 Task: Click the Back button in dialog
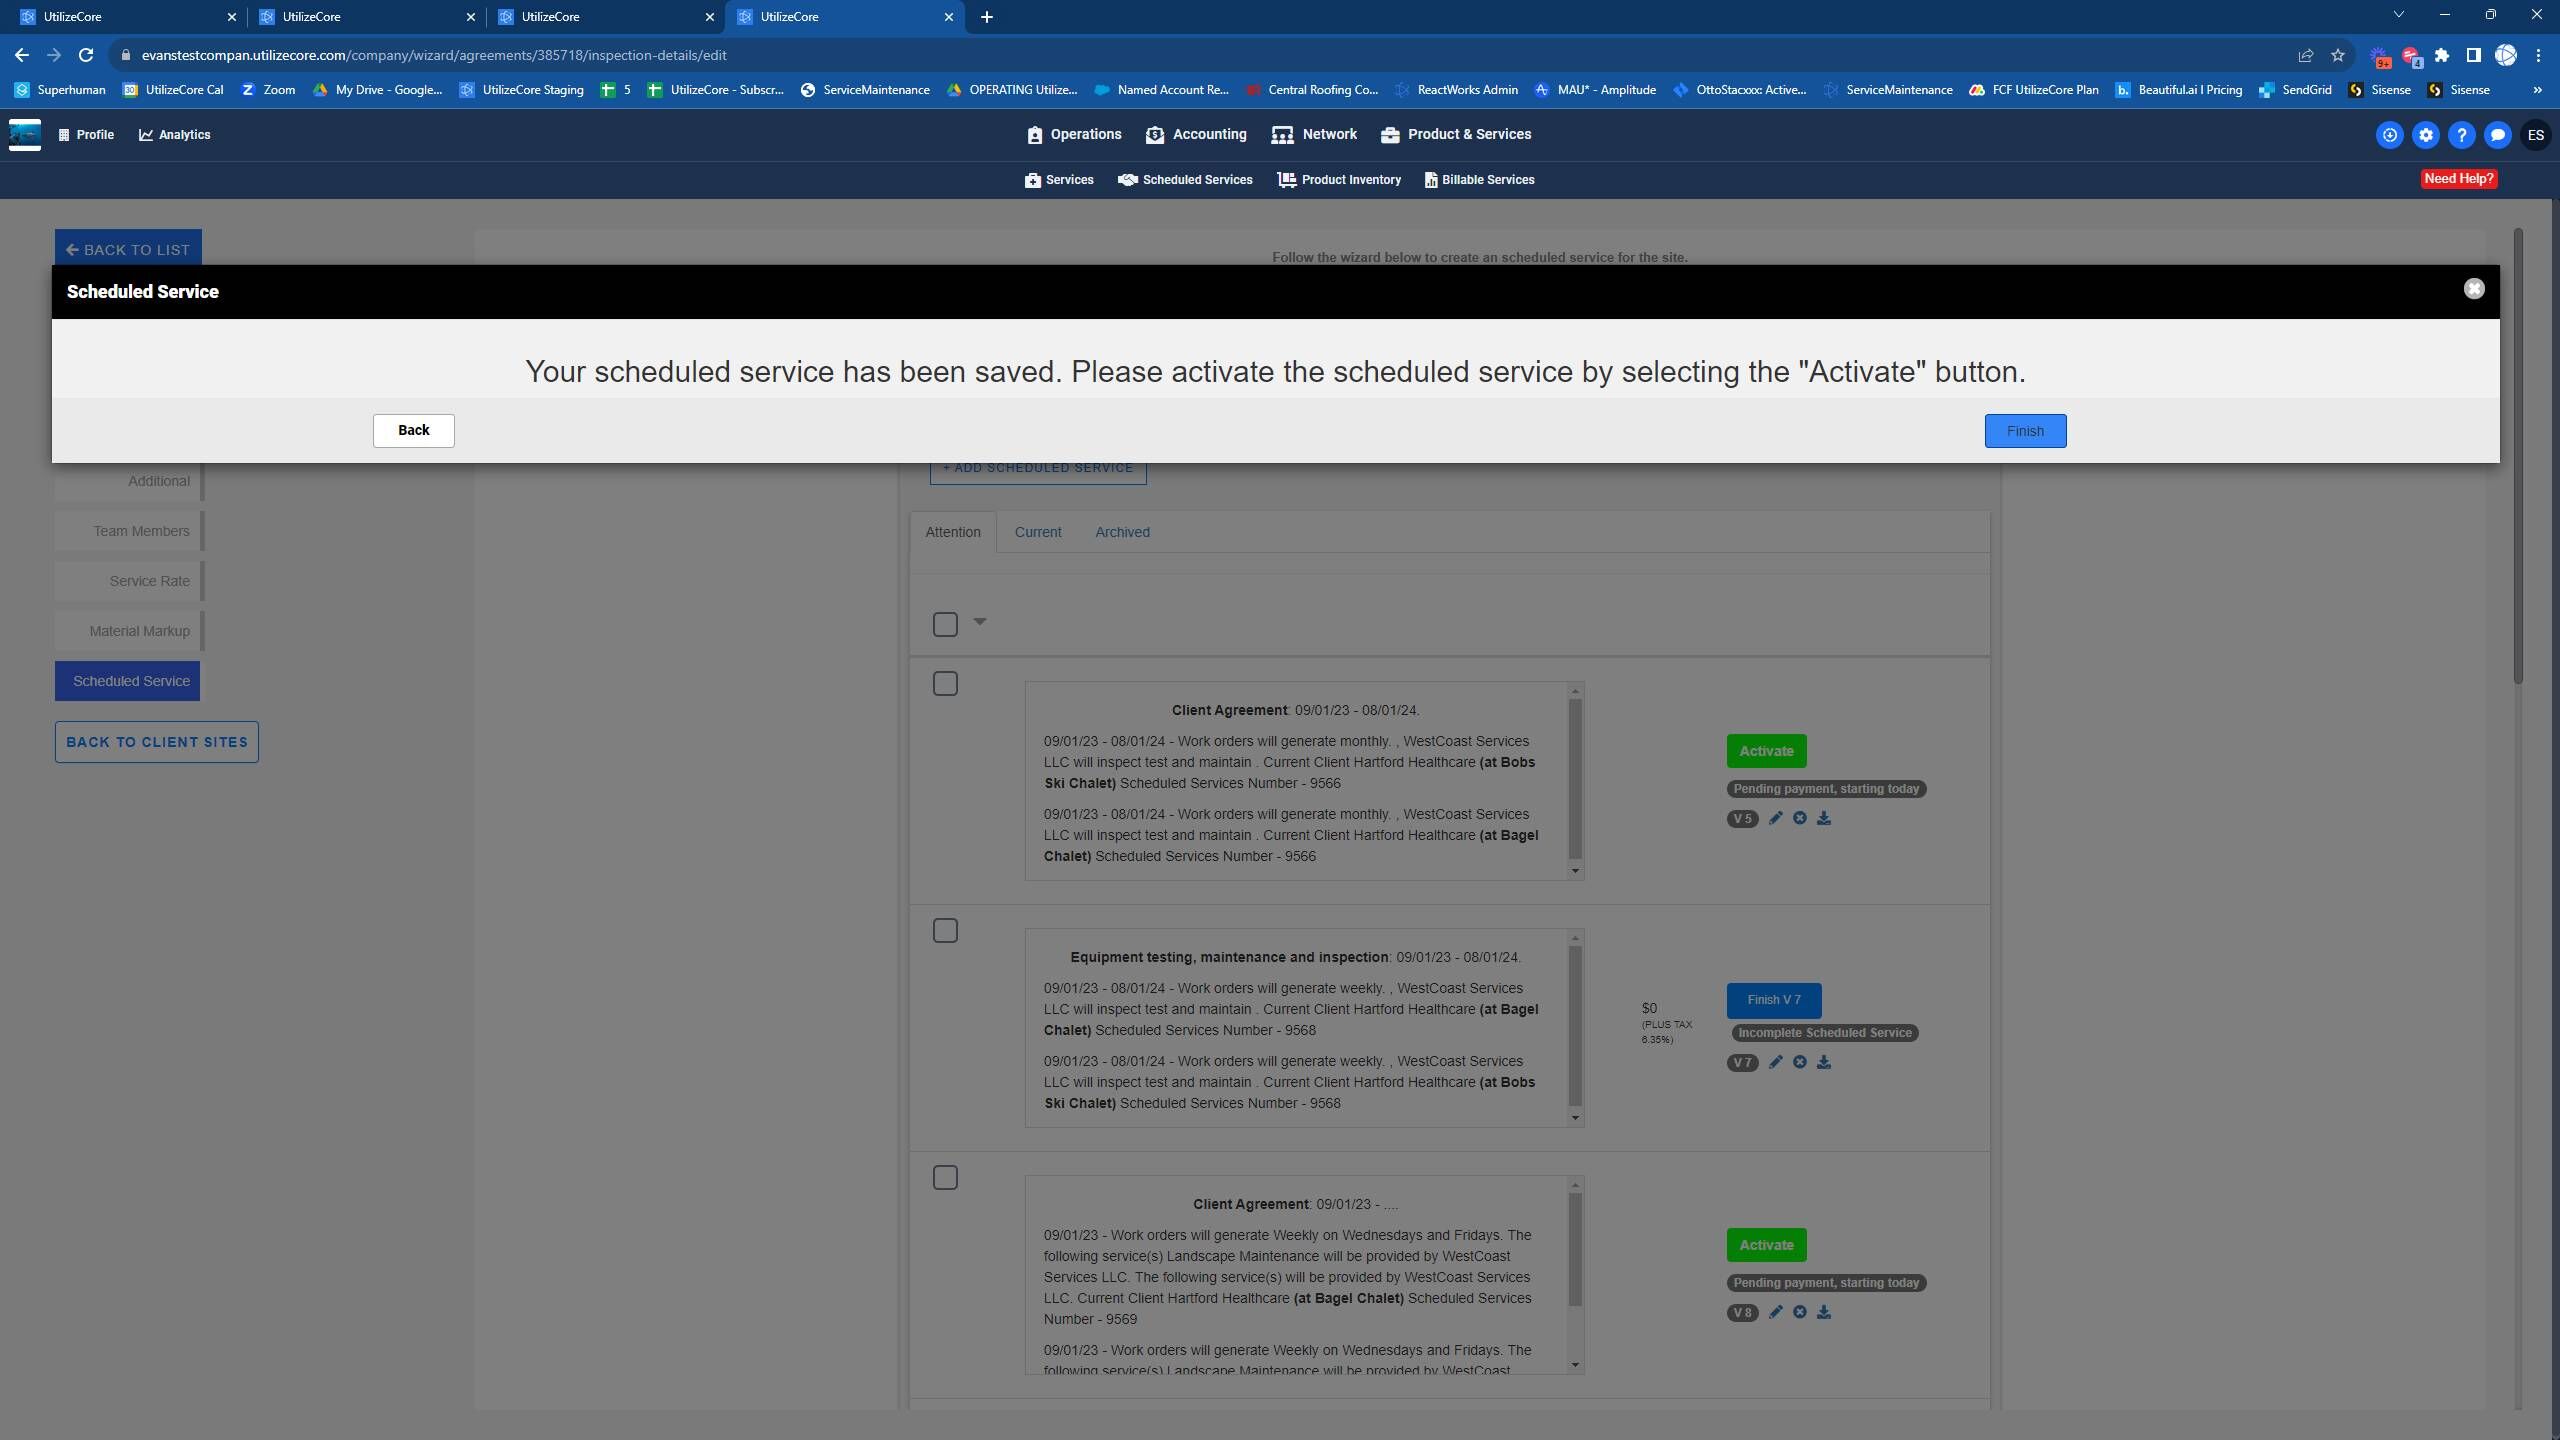click(413, 430)
